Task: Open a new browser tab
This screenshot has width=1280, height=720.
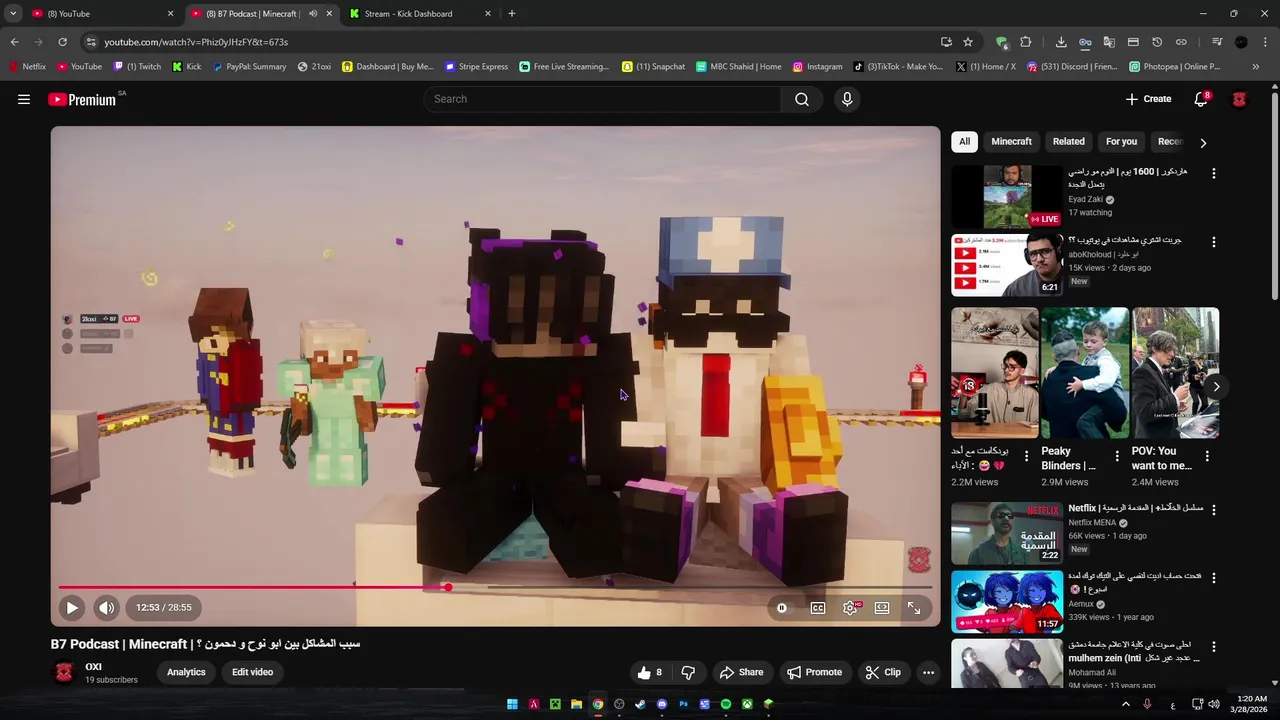Action: click(x=512, y=14)
